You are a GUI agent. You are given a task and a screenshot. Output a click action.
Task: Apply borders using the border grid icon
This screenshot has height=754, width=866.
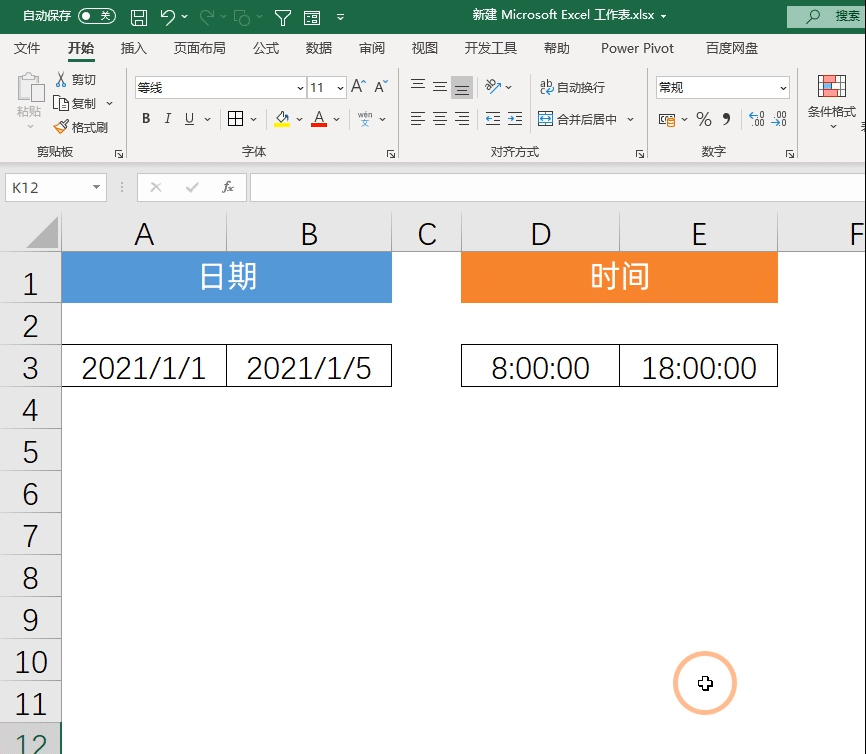[x=235, y=118]
